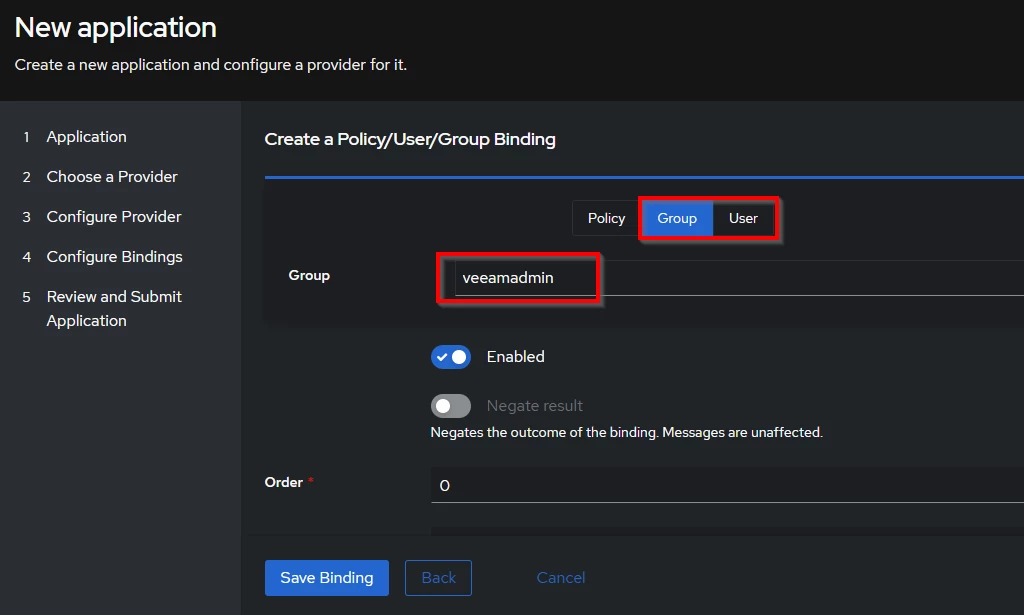Screen dimensions: 1024x615
Task: Select the Policy binding type
Action: click(606, 218)
